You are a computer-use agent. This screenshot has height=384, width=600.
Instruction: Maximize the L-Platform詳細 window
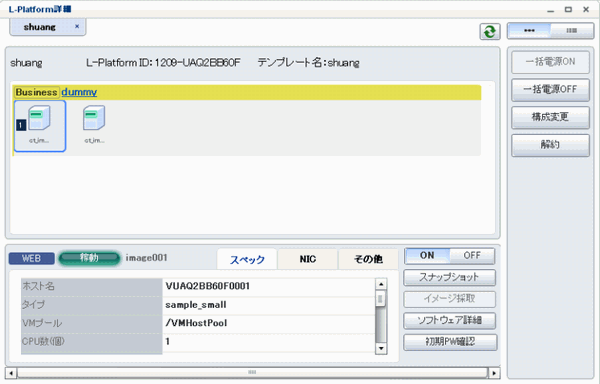[568, 10]
